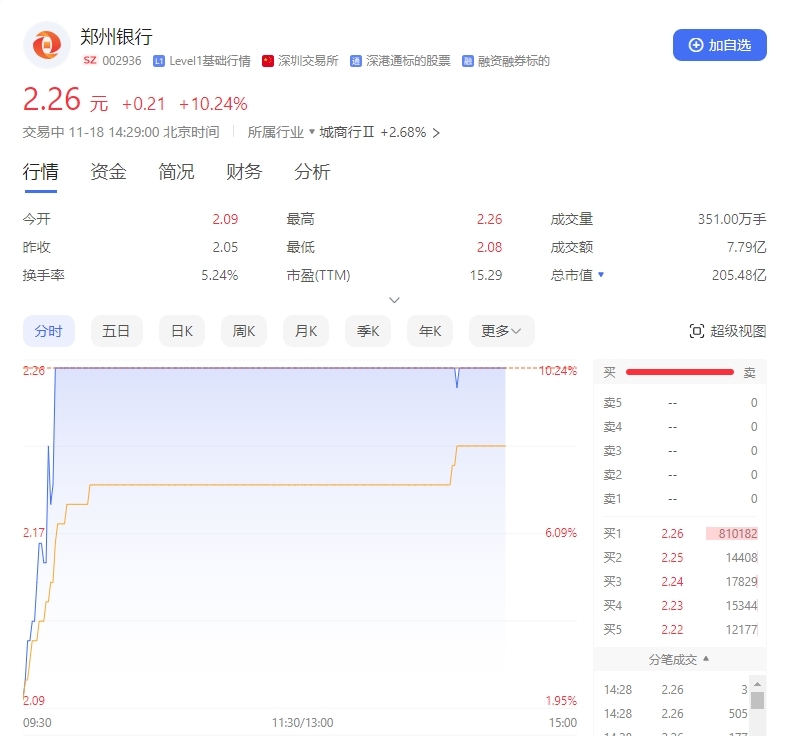Click the 融资融券标的 badge icon
This screenshot has width=789, height=736.
coord(467,61)
